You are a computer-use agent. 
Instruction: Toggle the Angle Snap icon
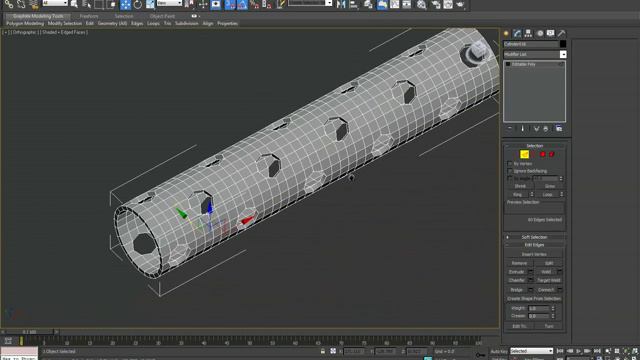pyautogui.click(x=242, y=4)
